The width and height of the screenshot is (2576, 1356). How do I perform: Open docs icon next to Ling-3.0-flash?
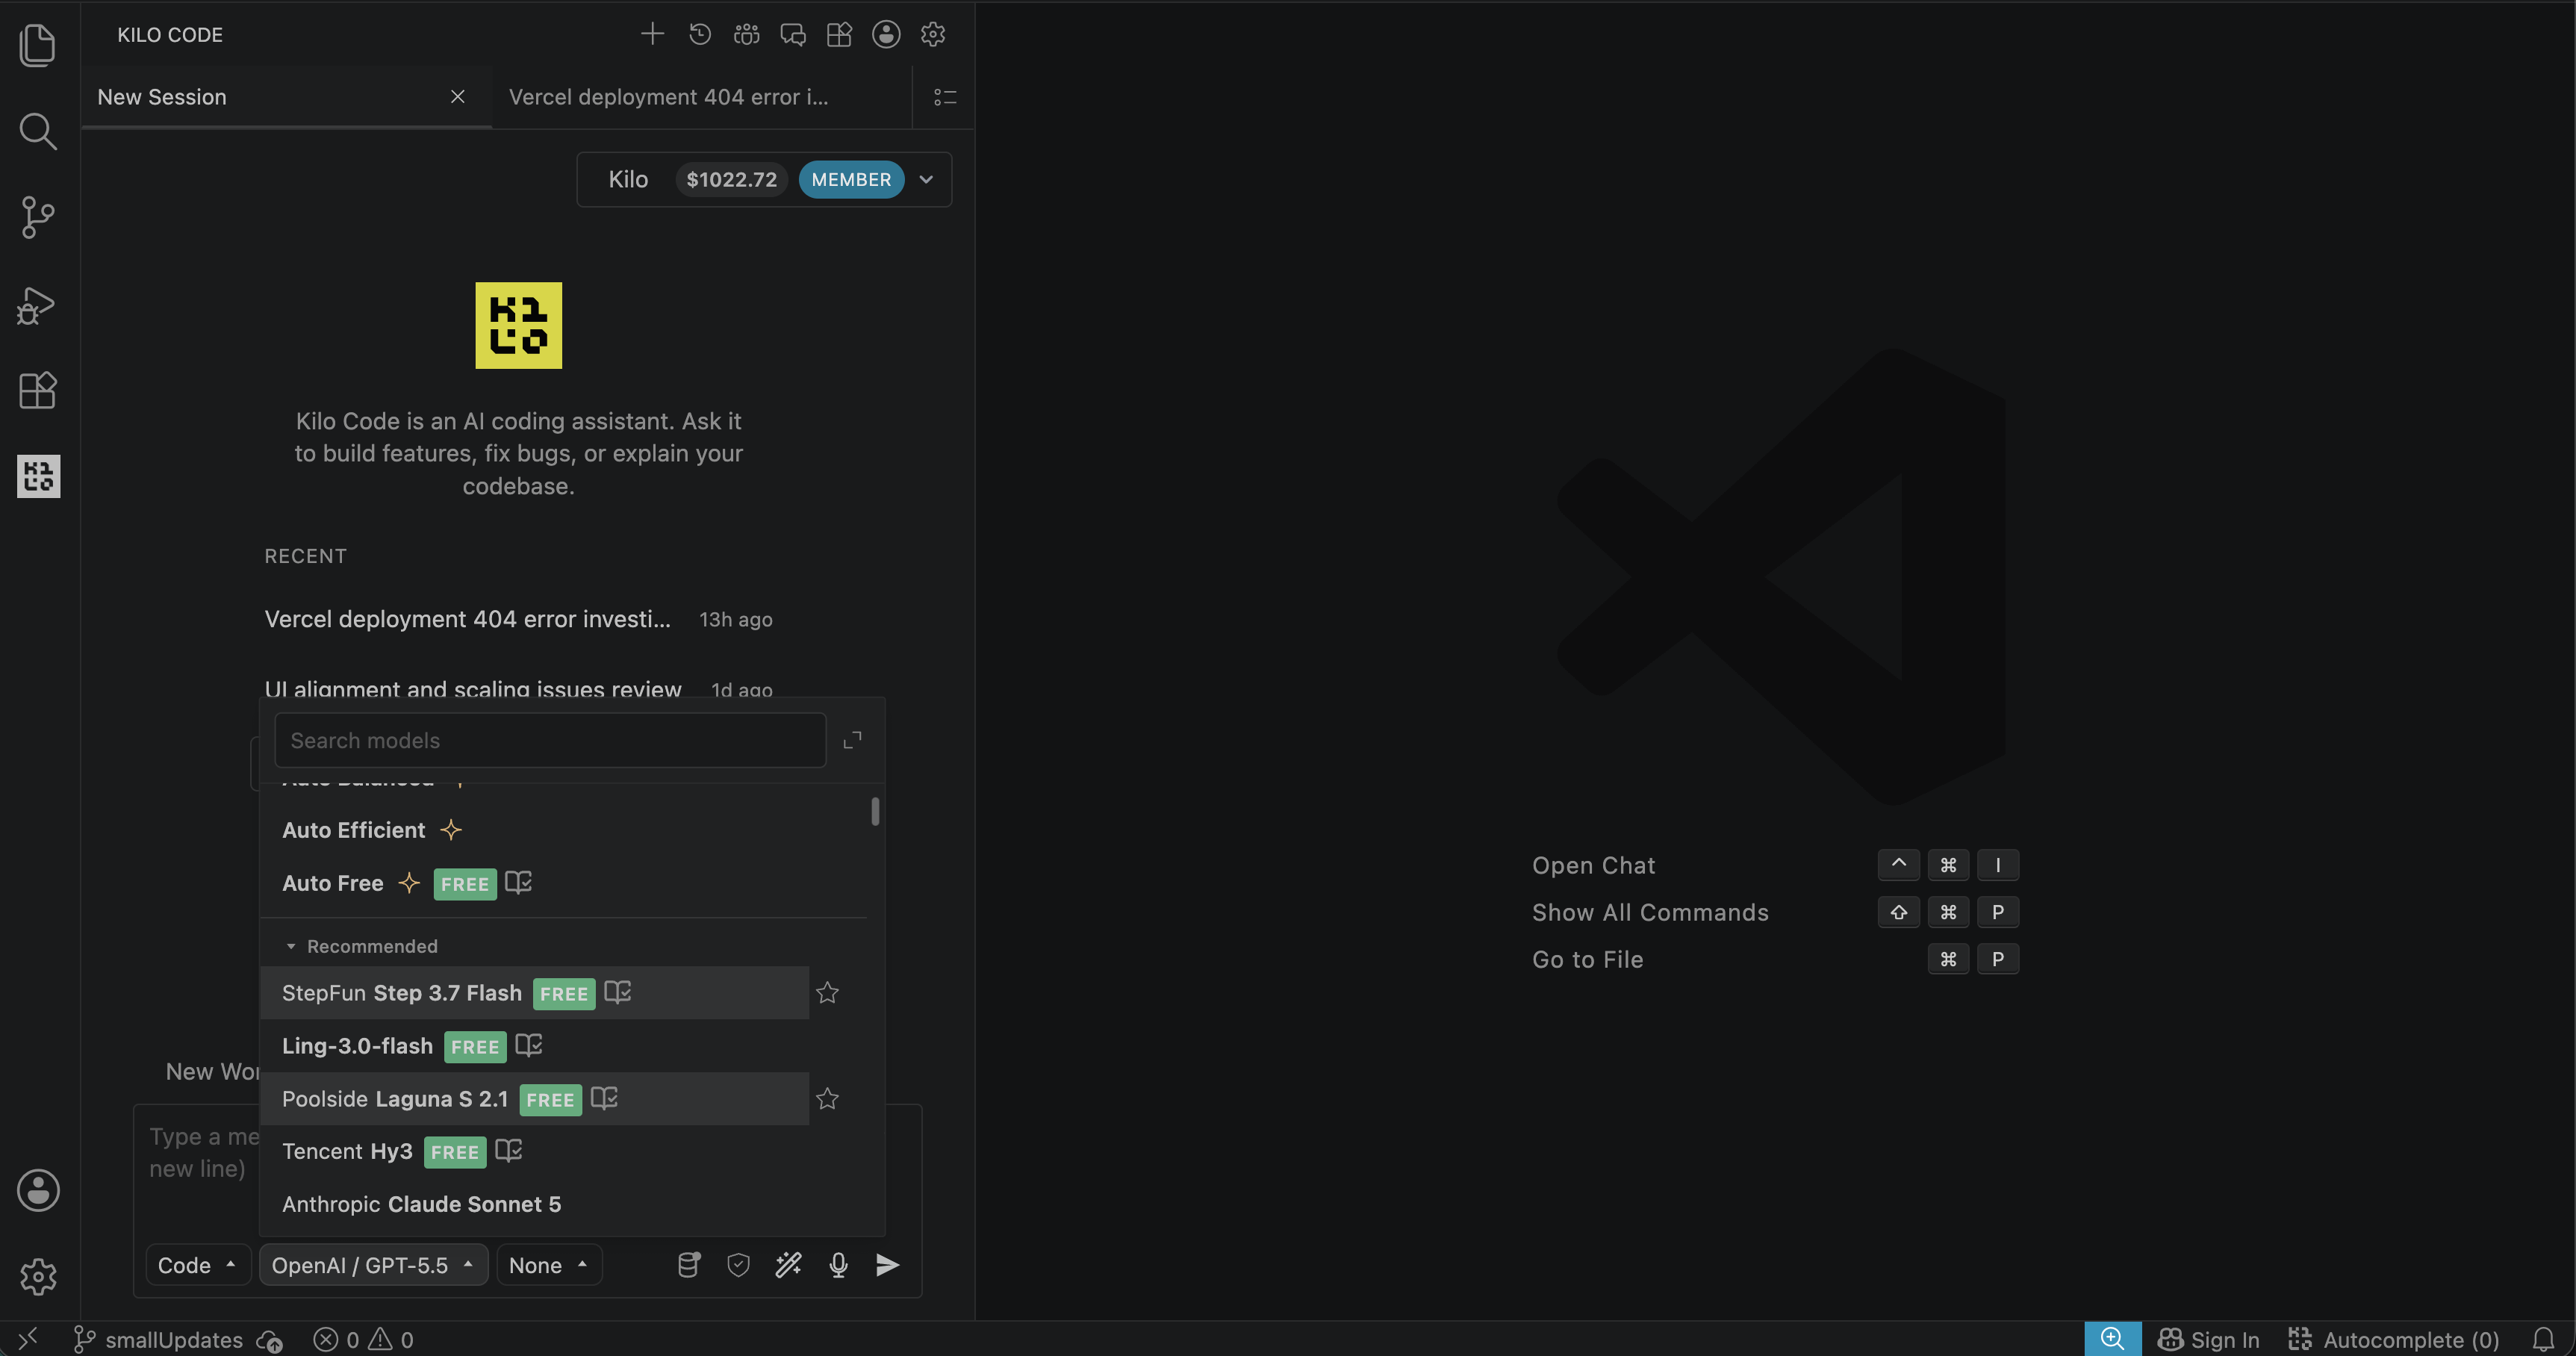(x=529, y=1045)
